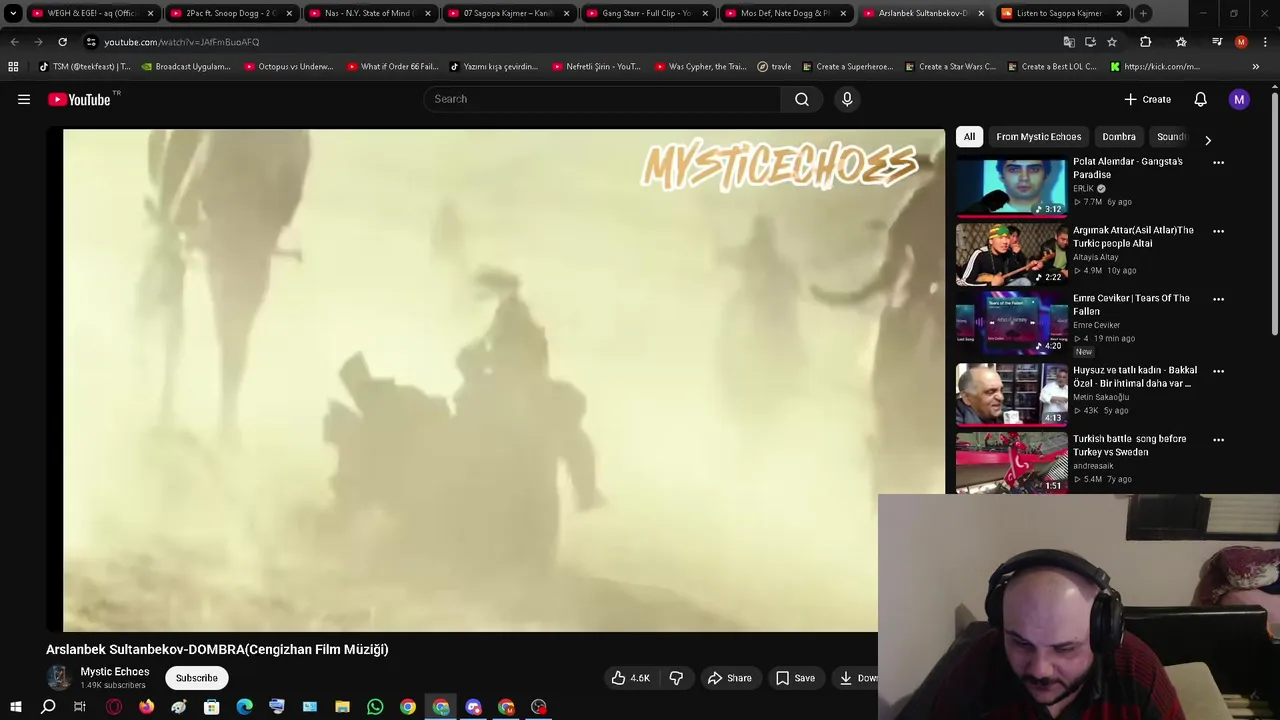
Task: Open more options for Huysuz ve tatlı kadın video
Action: (x=1218, y=371)
